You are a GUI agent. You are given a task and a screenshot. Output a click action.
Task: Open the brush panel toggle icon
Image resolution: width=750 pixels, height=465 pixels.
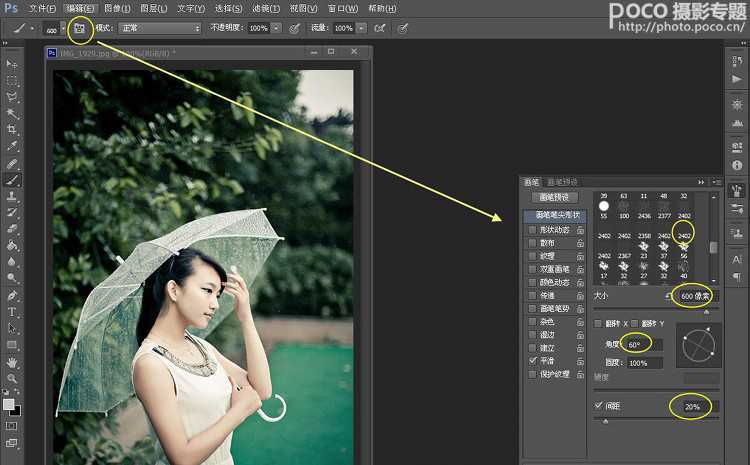pyautogui.click(x=79, y=29)
